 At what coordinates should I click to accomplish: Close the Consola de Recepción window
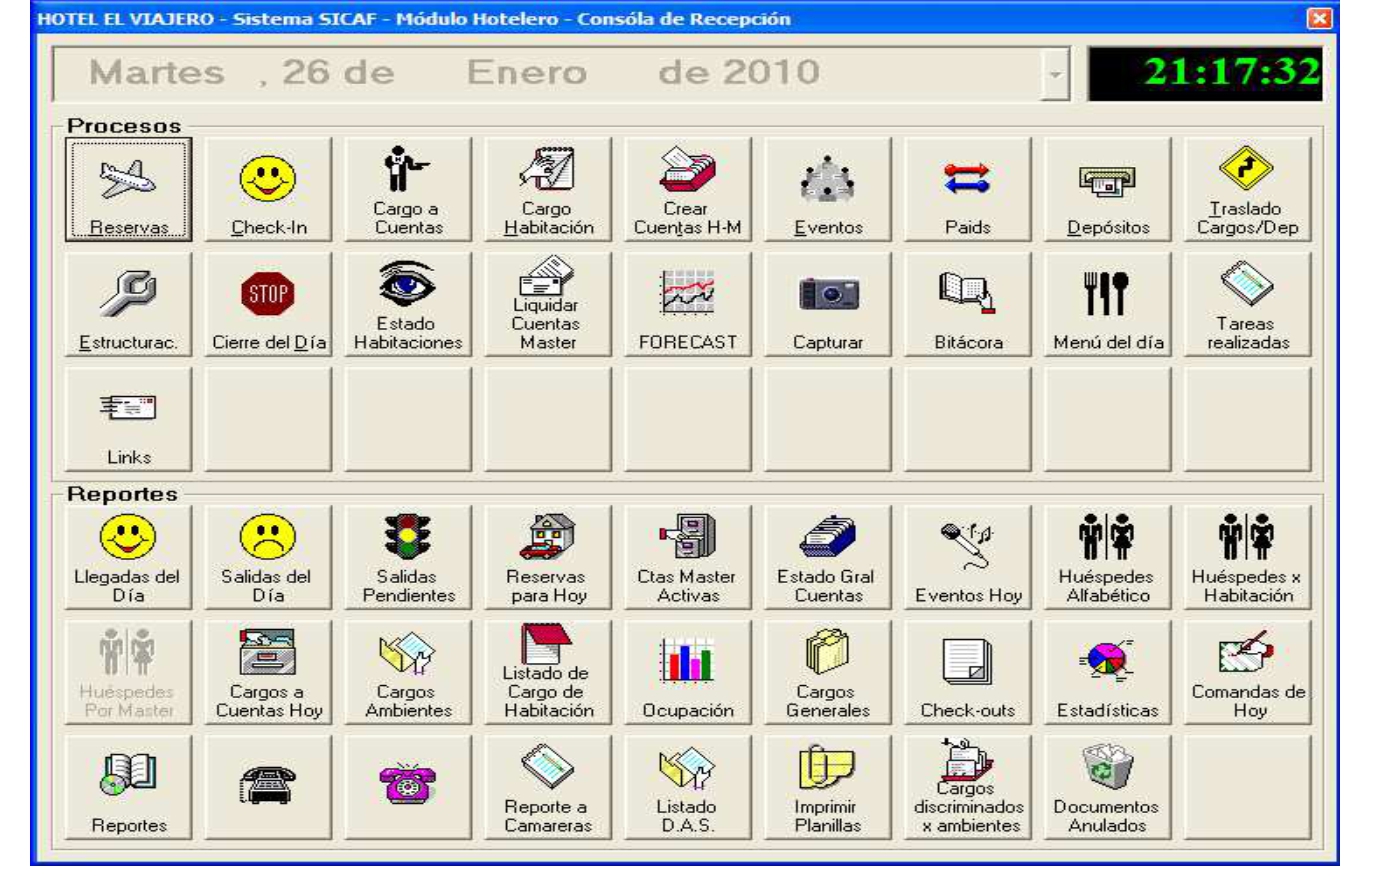1320,18
